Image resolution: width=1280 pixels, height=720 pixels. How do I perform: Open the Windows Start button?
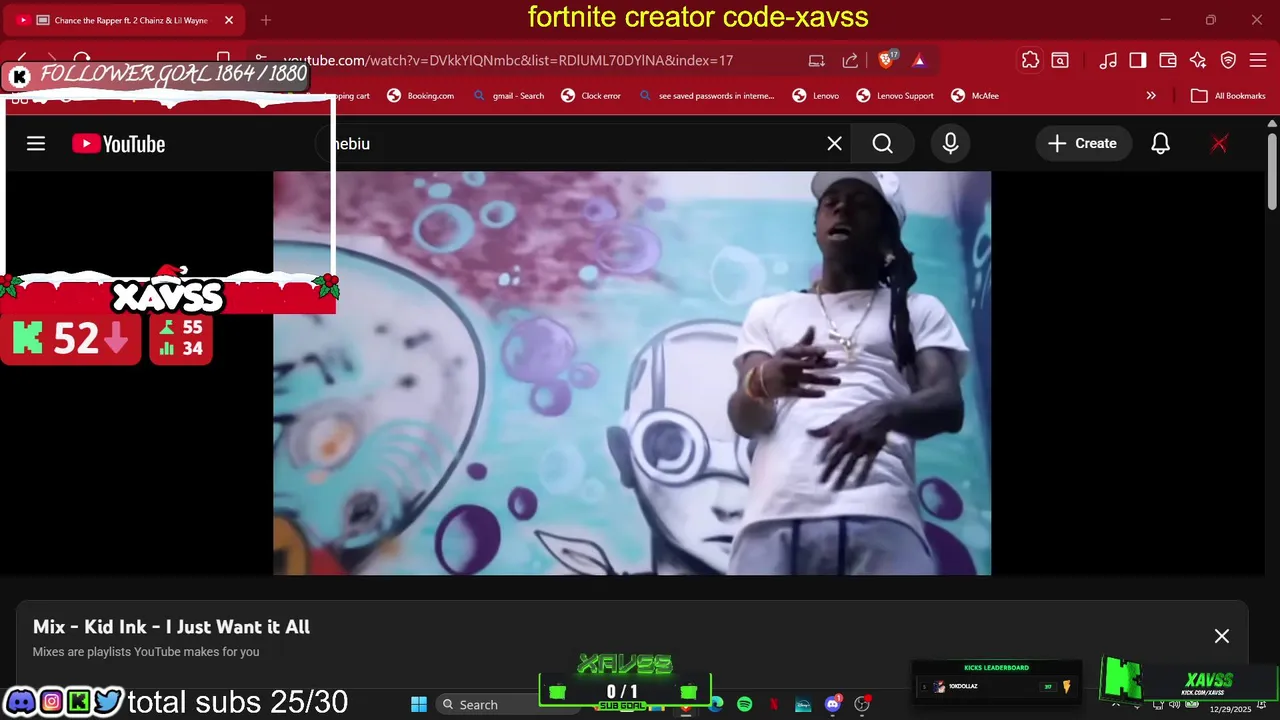click(419, 704)
